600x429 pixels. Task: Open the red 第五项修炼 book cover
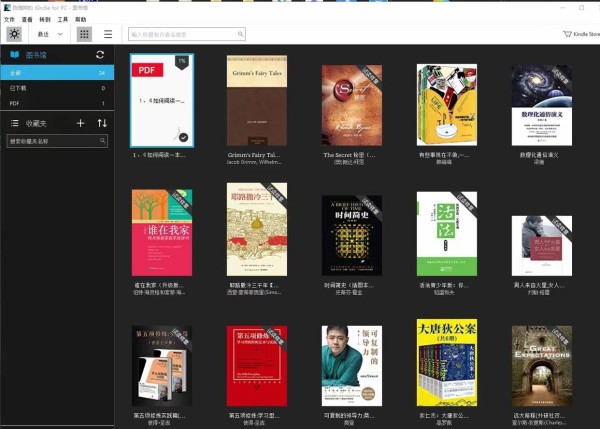point(257,366)
